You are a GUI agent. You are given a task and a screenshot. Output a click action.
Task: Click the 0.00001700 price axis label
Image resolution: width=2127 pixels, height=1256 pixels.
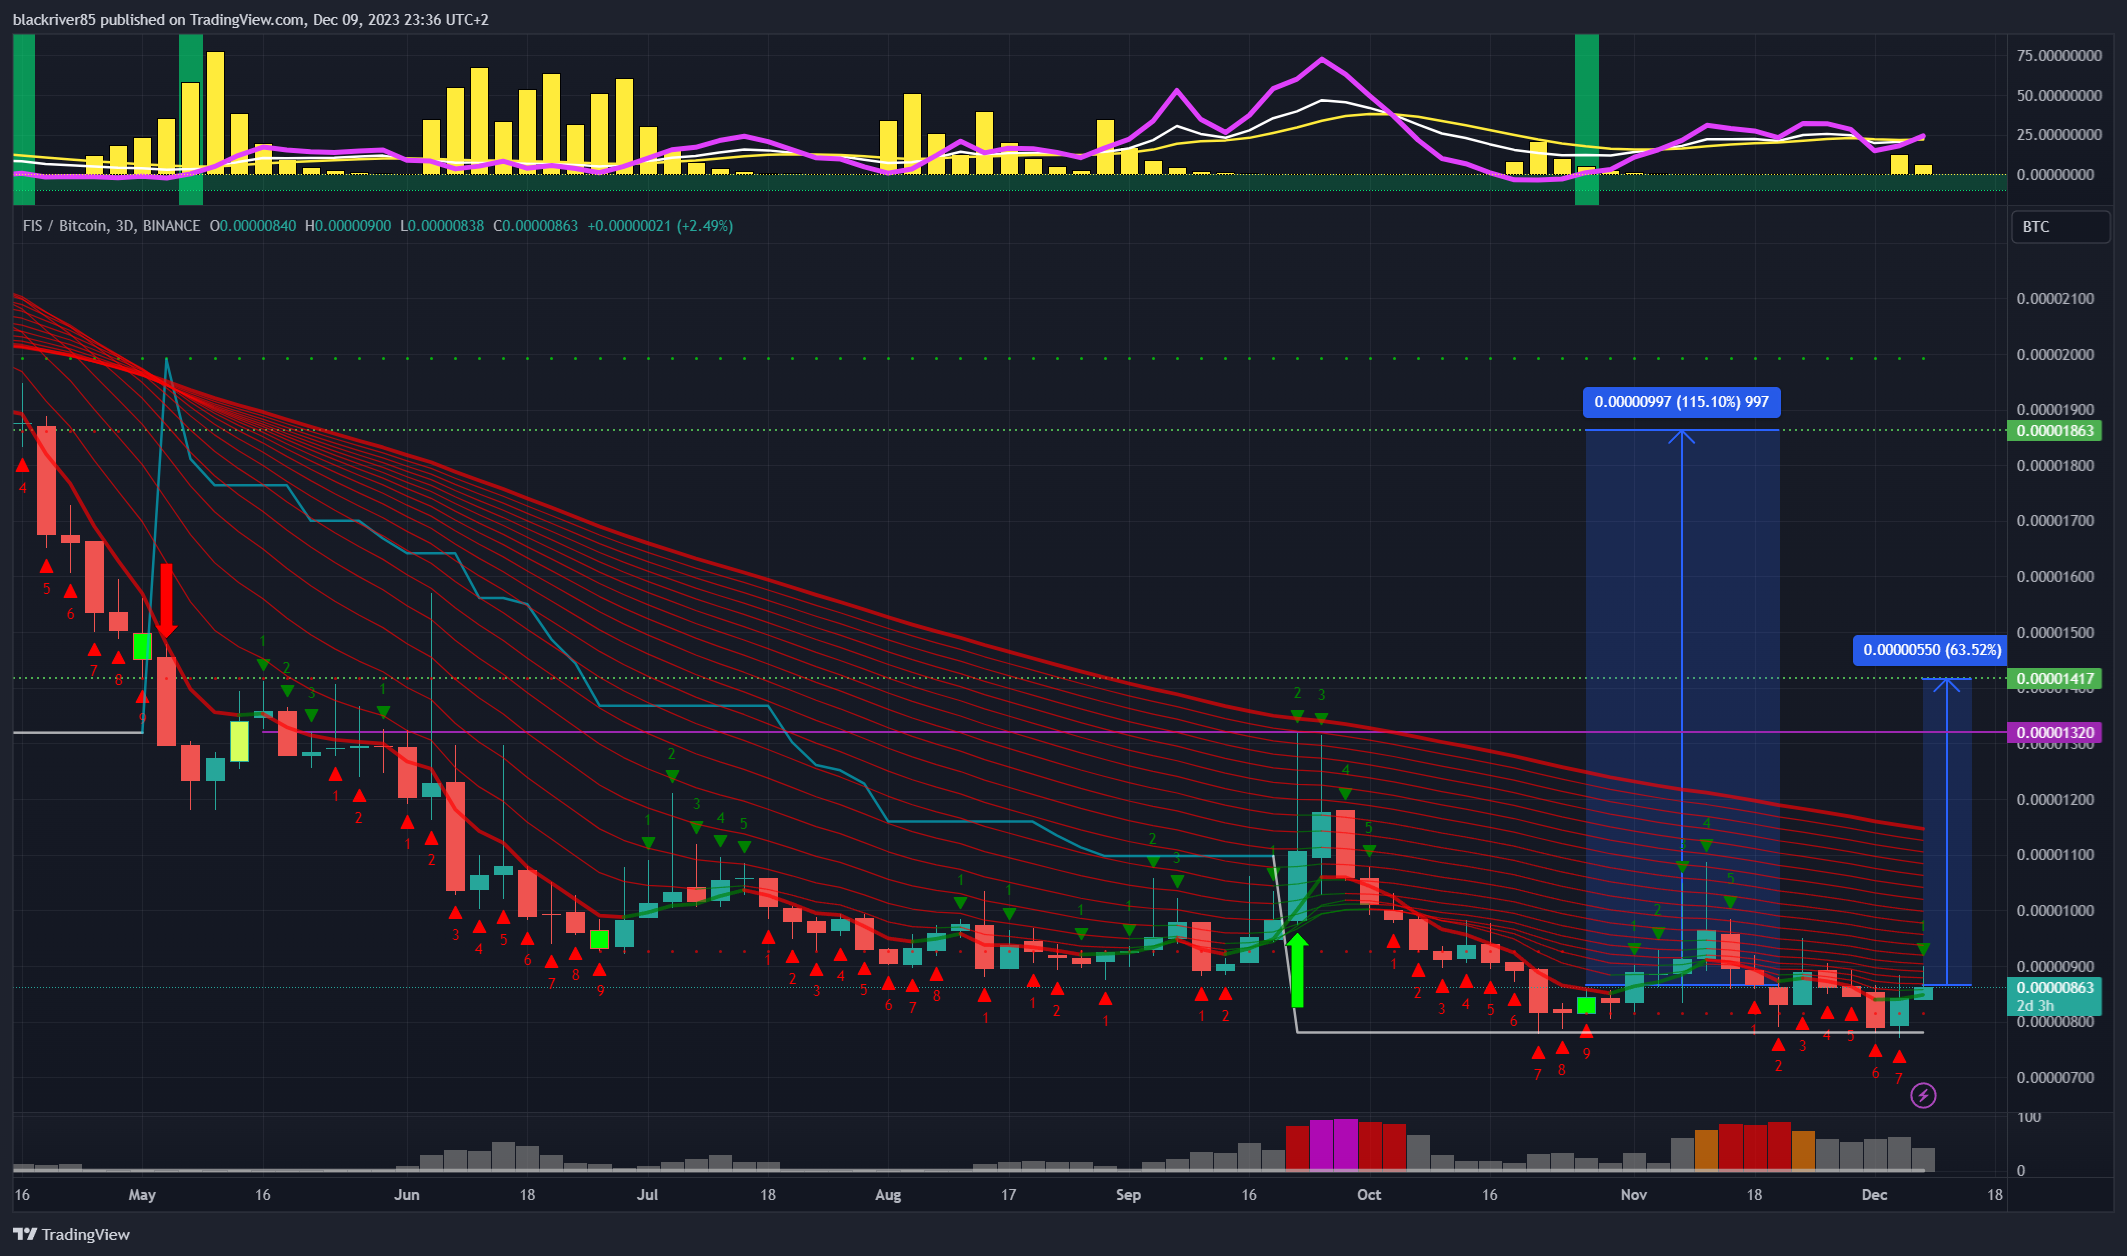(x=2055, y=521)
